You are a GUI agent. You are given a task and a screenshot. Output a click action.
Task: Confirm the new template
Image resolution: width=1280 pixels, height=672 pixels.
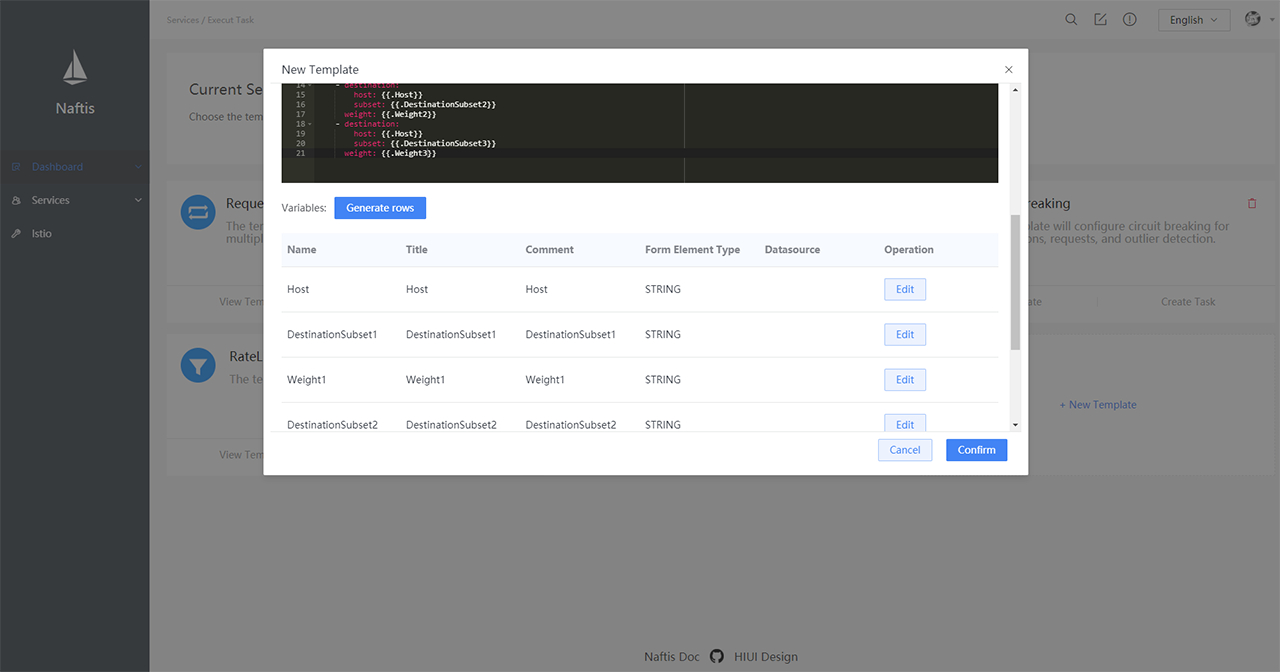pos(976,450)
